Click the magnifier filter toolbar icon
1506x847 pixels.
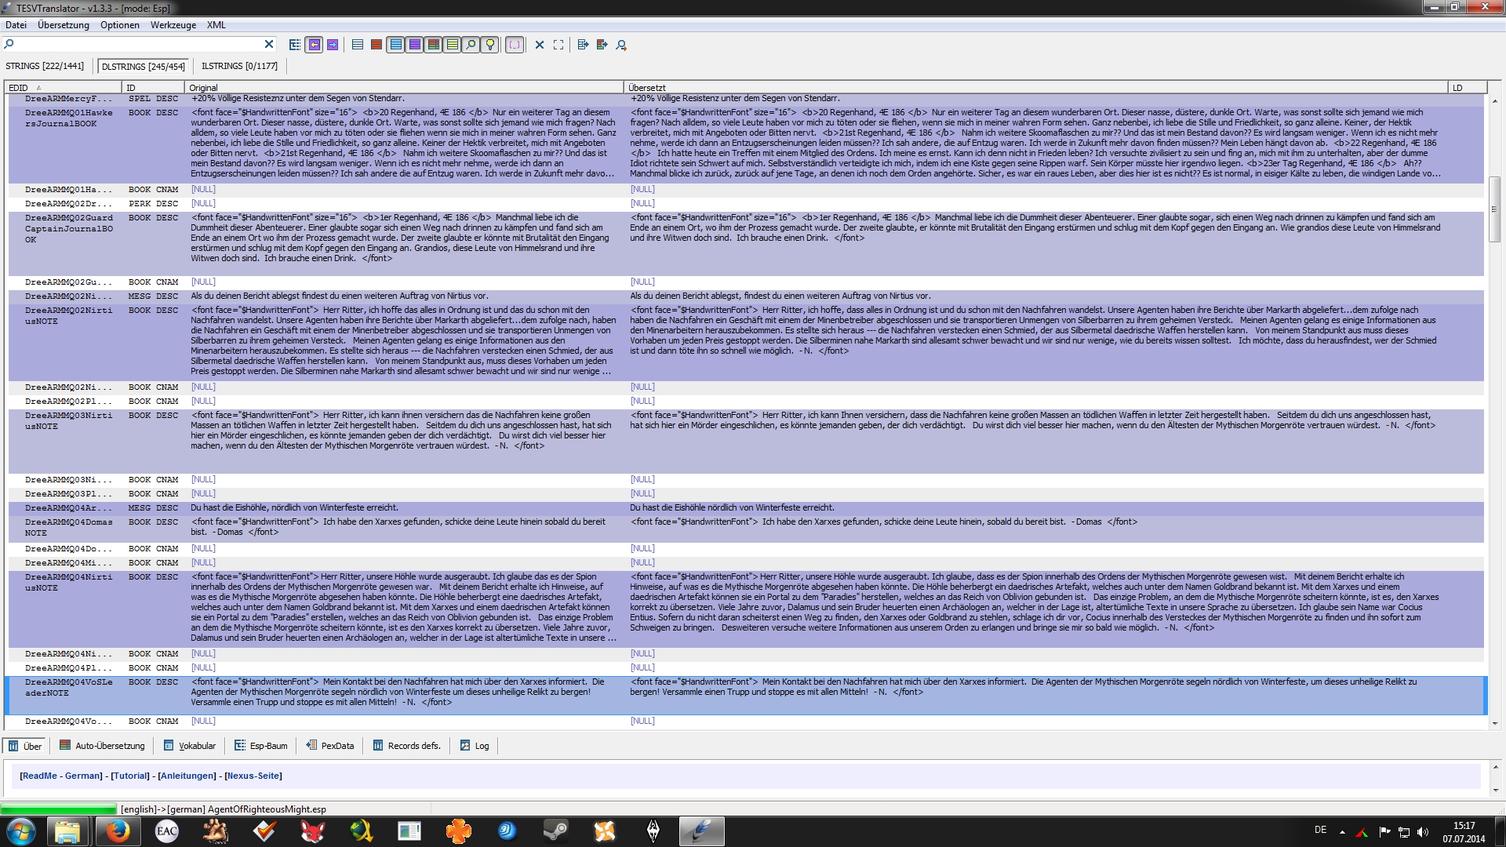471,45
